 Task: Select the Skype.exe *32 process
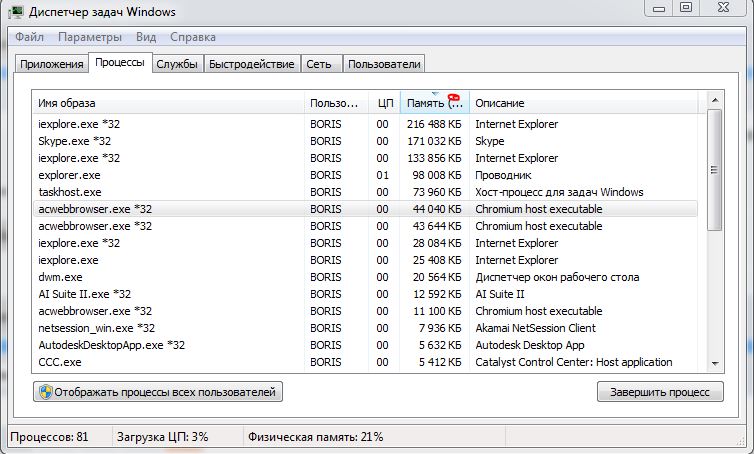365,141
